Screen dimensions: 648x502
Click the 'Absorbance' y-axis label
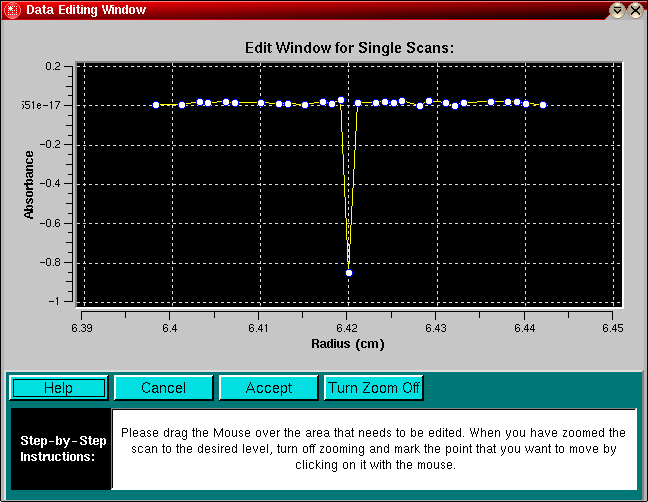point(29,185)
